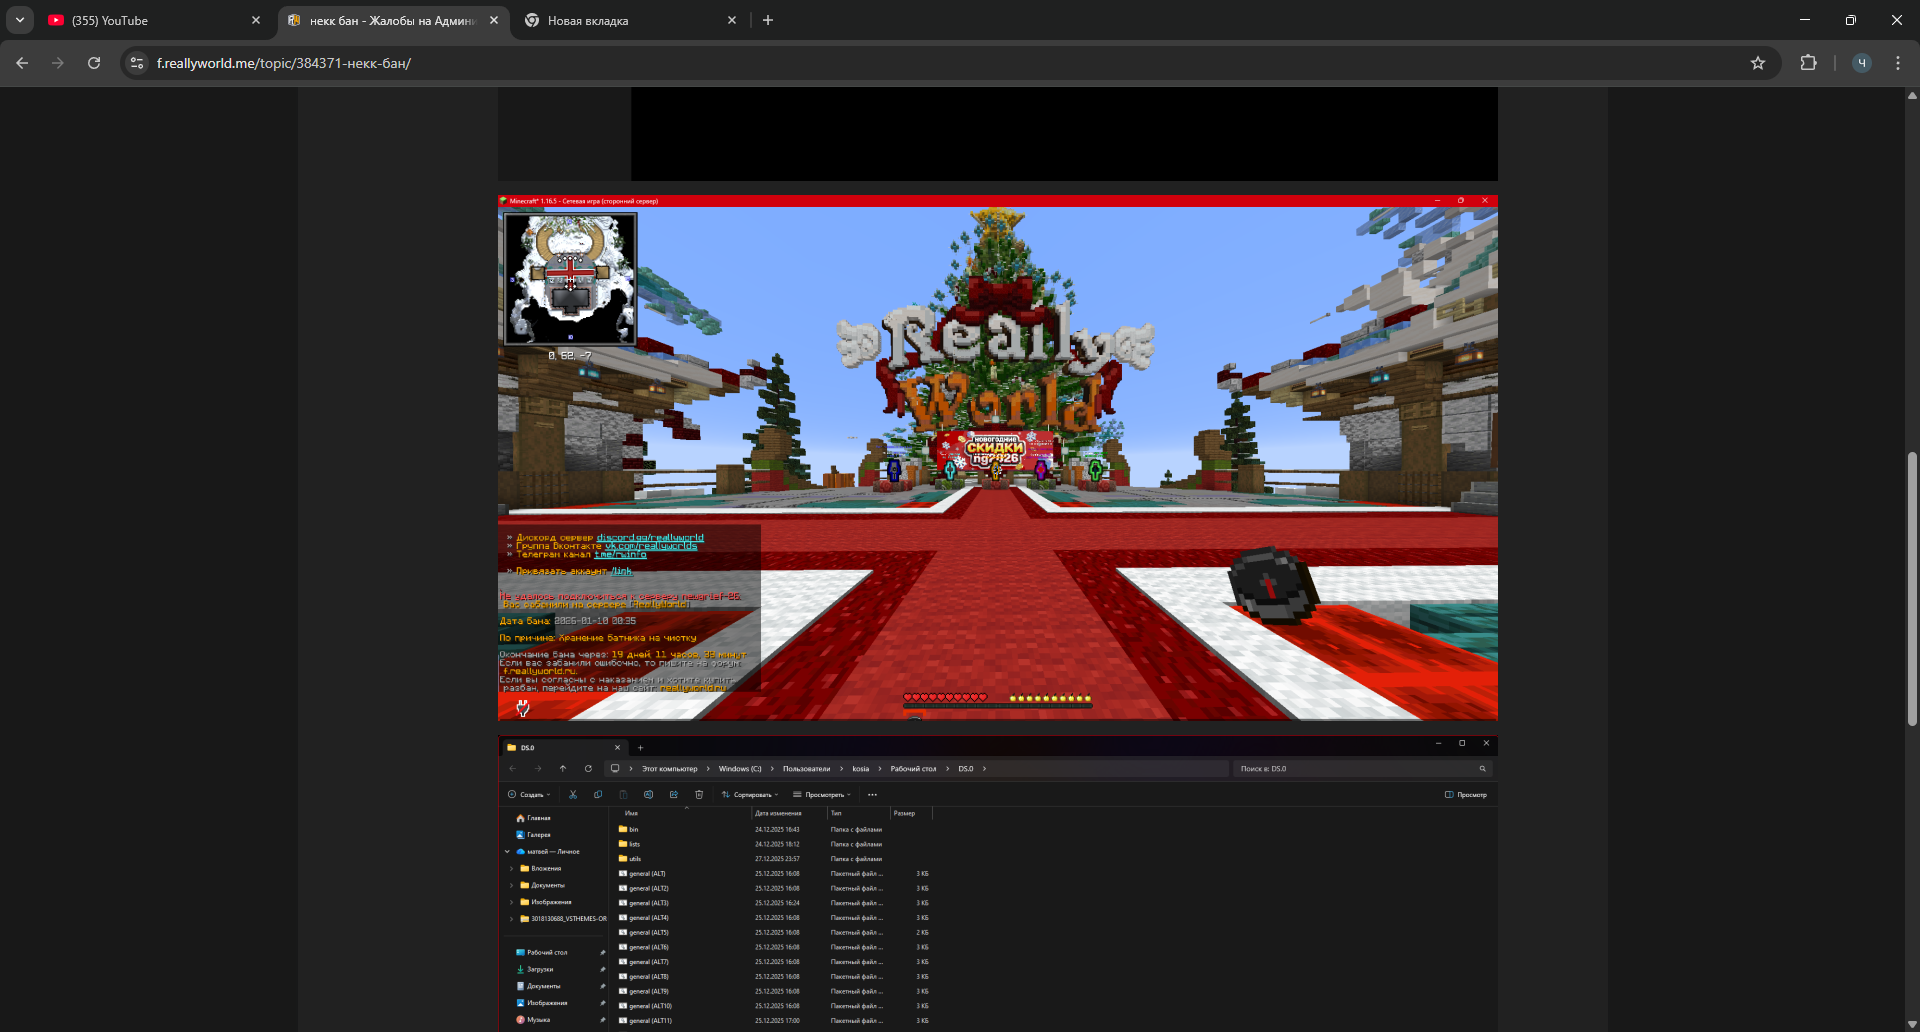Bookmark this page with the star icon
The width and height of the screenshot is (1920, 1032).
[1758, 63]
